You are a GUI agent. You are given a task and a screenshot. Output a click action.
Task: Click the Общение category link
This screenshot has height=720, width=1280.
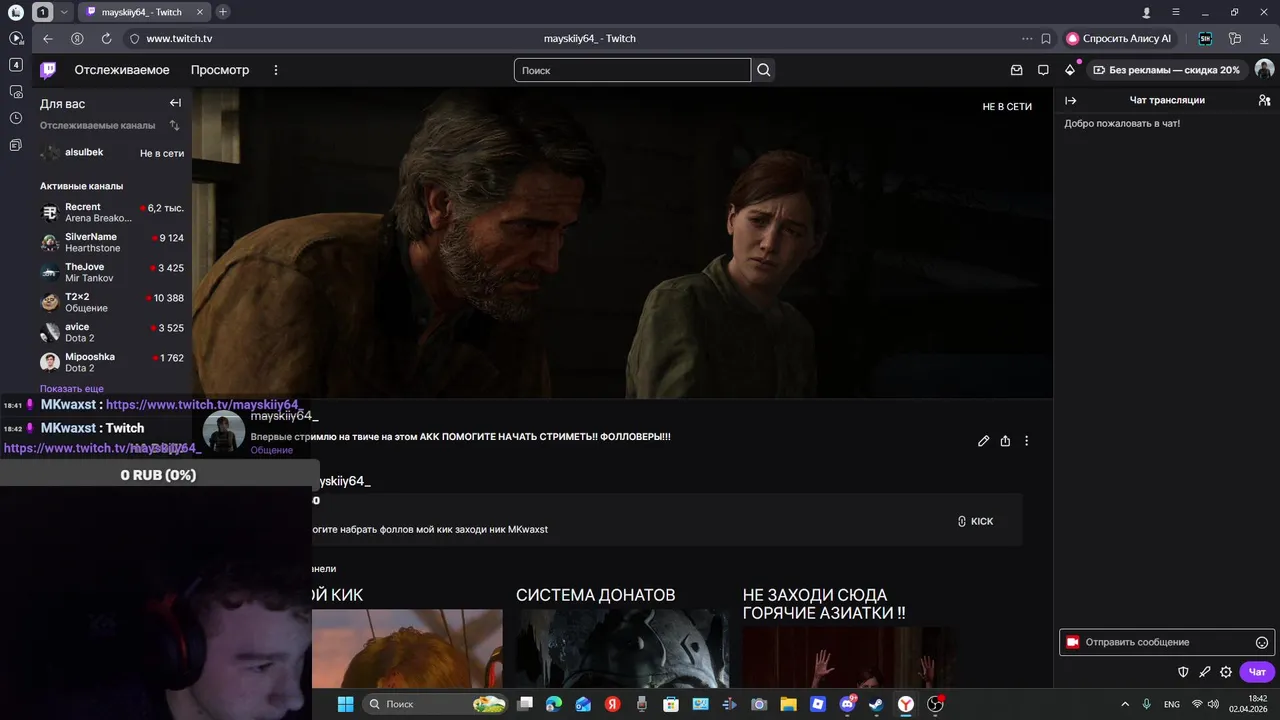[272, 450]
